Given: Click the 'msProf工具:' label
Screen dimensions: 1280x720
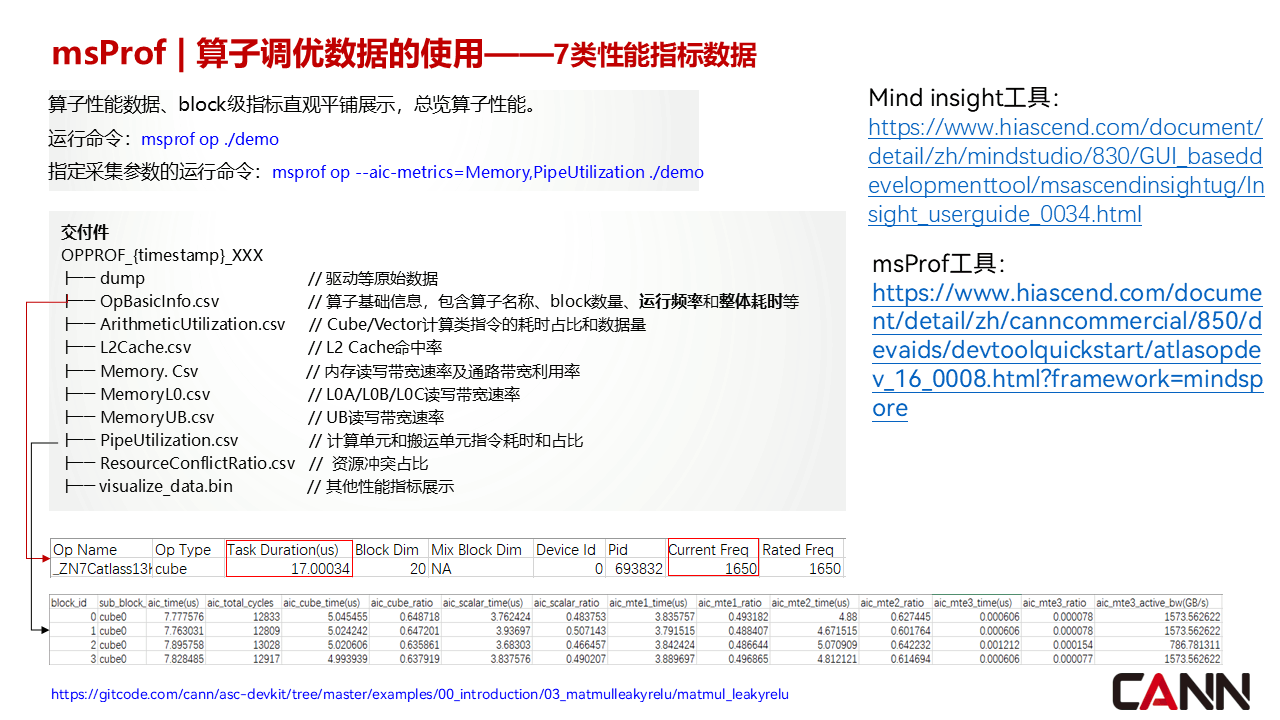Looking at the screenshot, I should pyautogui.click(x=937, y=263).
